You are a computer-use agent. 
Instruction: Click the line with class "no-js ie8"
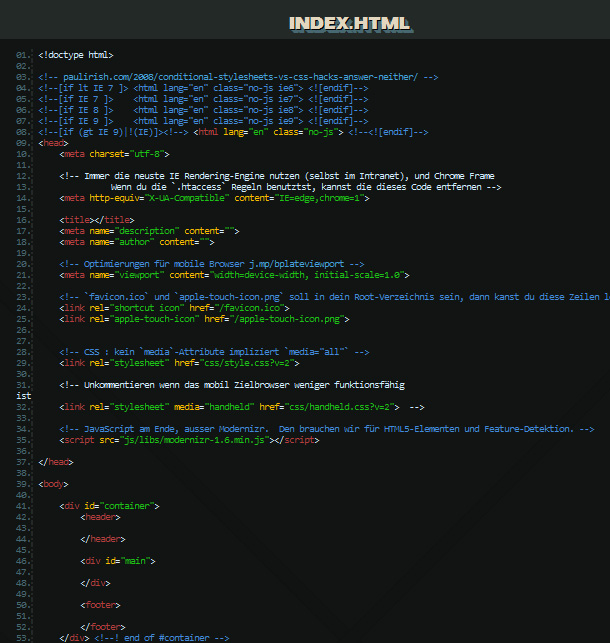tap(203, 110)
